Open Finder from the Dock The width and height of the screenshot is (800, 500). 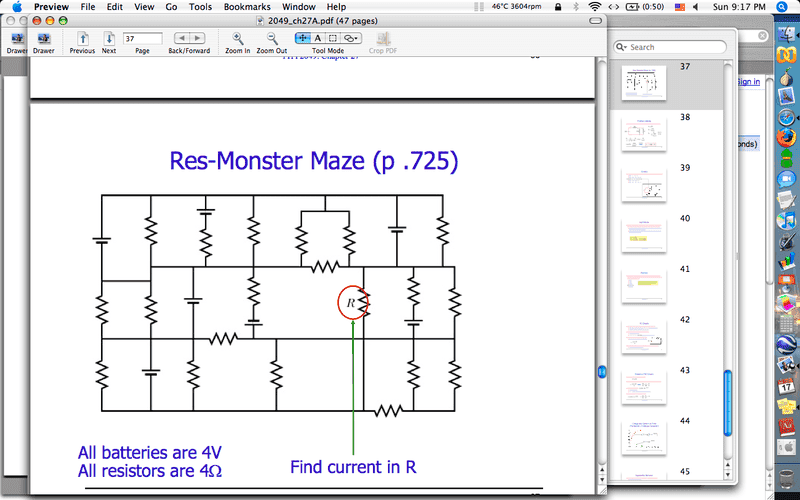786,35
